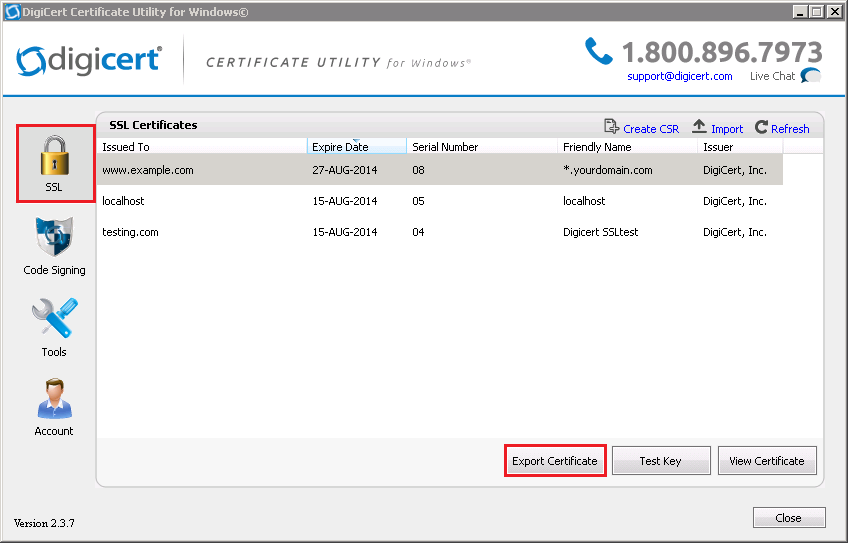Open the Live Chat text link

[x=772, y=76]
